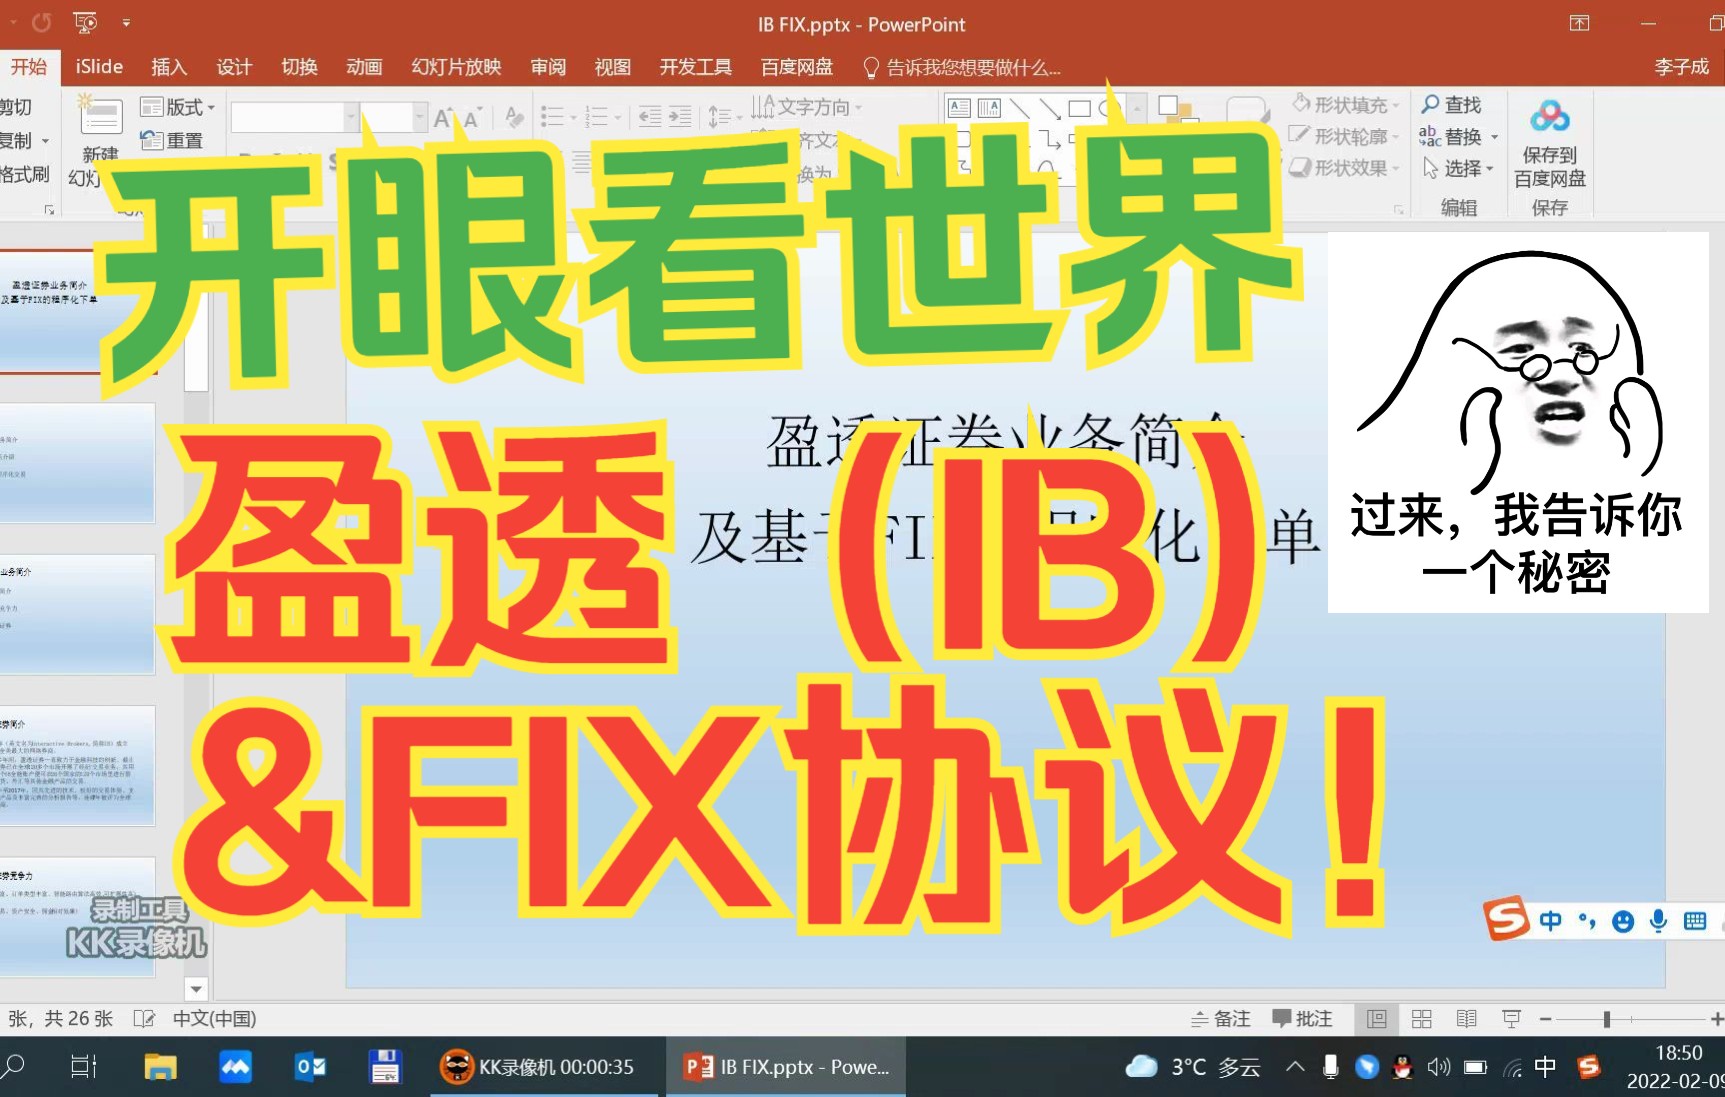Show hidden tray icons chevron
This screenshot has width=1725, height=1097.
click(x=1295, y=1067)
